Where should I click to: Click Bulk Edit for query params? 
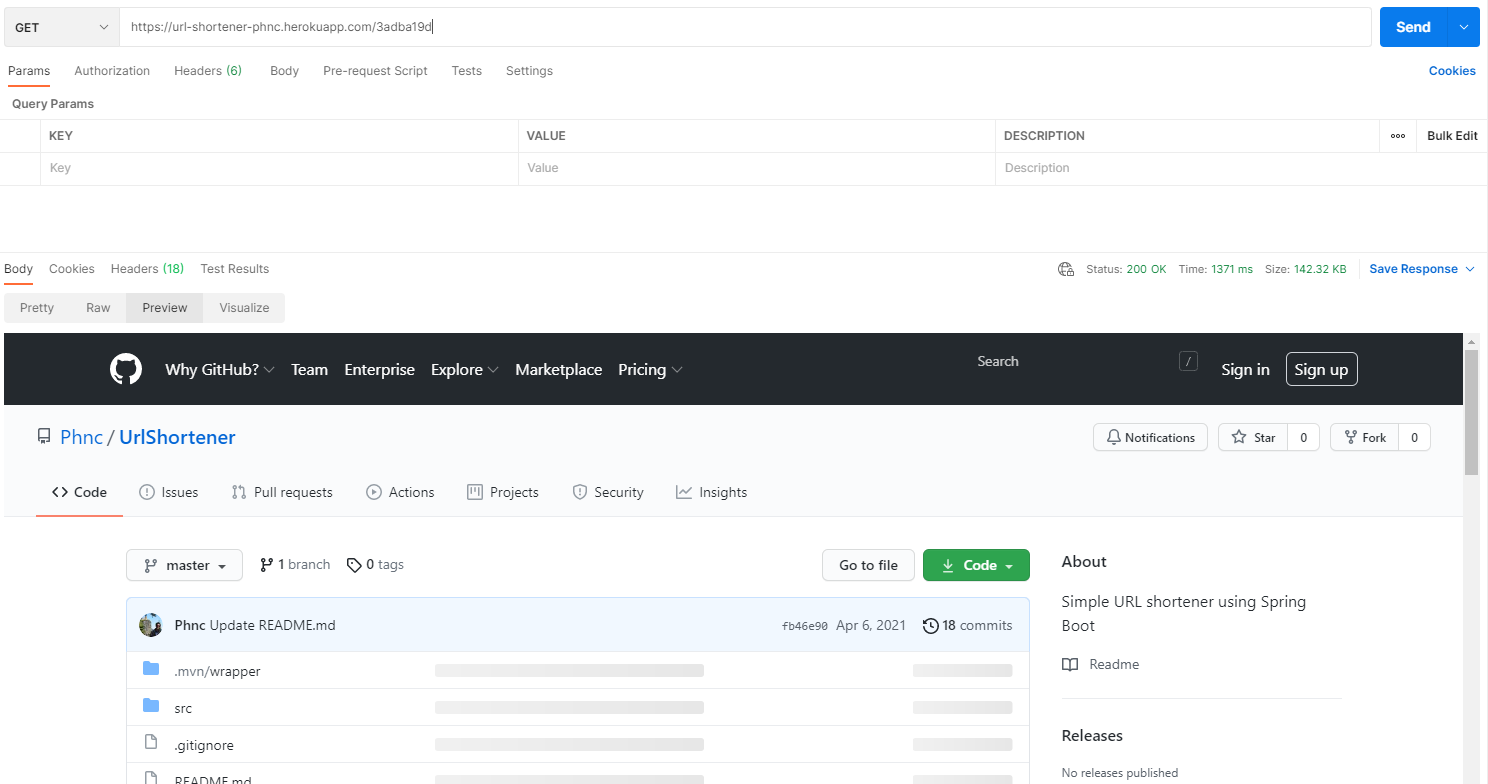click(x=1452, y=136)
